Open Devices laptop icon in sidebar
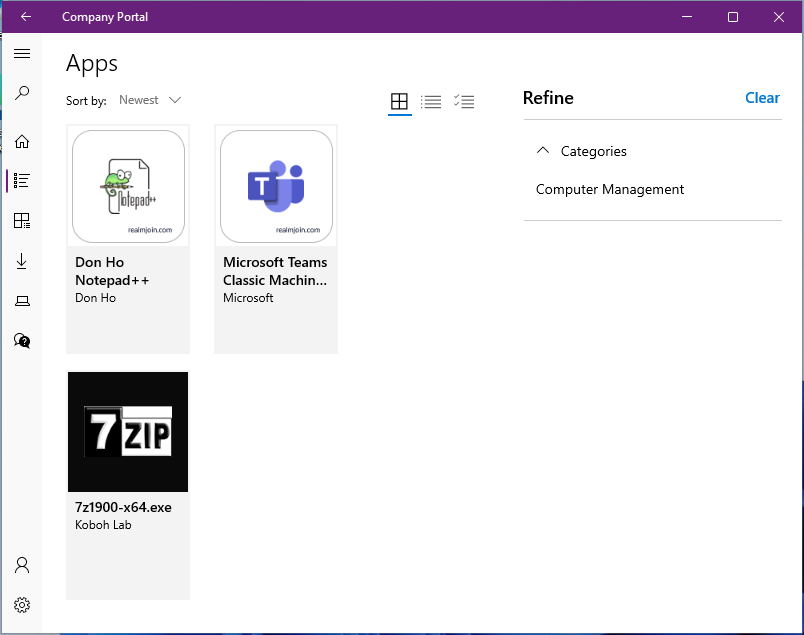Viewport: 804px width, 635px height. click(x=22, y=301)
